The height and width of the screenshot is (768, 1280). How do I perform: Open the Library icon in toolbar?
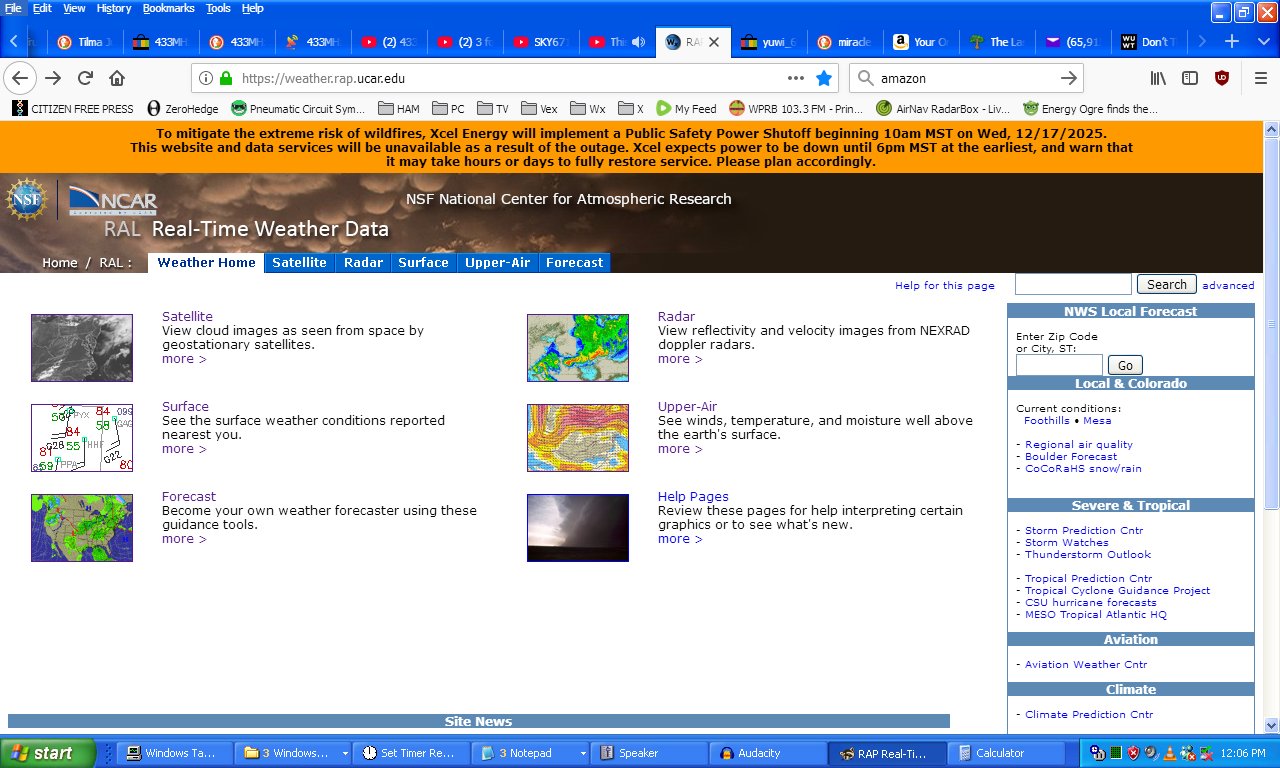(1158, 78)
